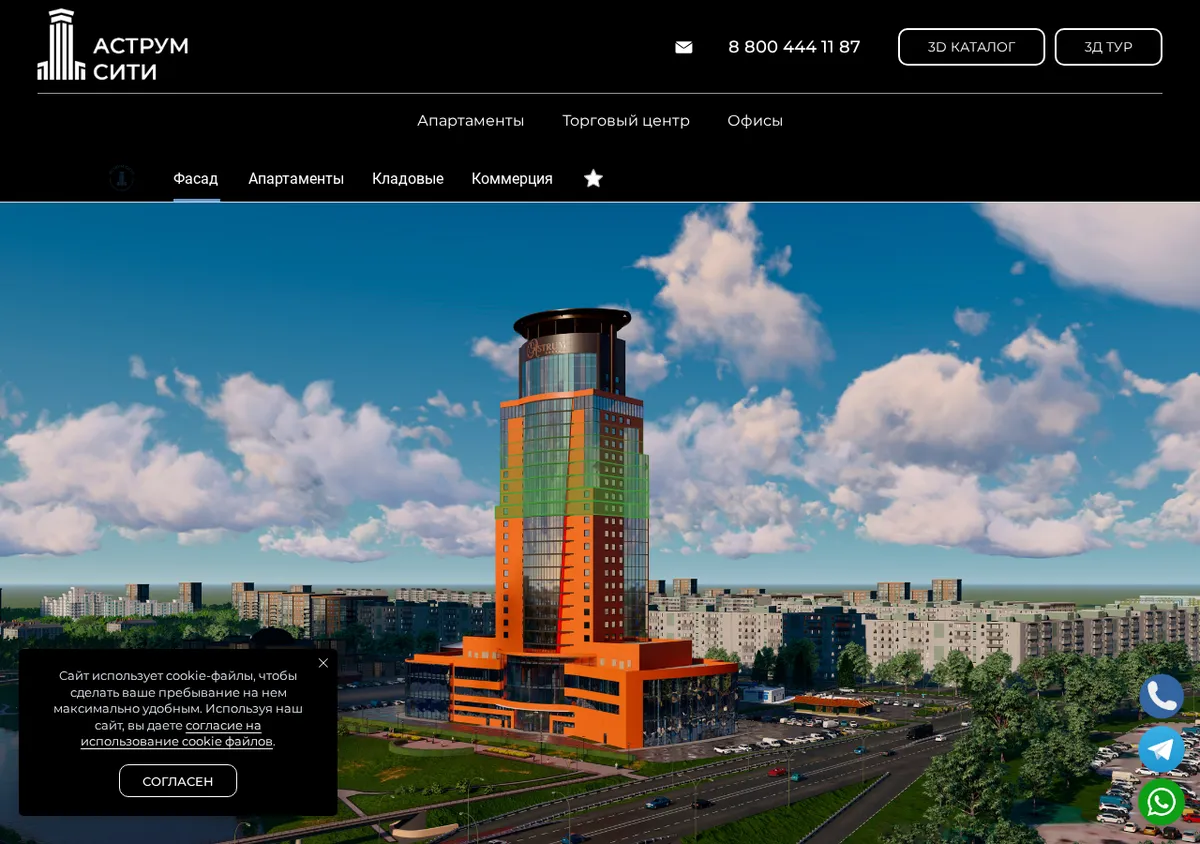Screen dimensions: 1200x844
Task: Close the cookie notice with X
Action: (323, 663)
